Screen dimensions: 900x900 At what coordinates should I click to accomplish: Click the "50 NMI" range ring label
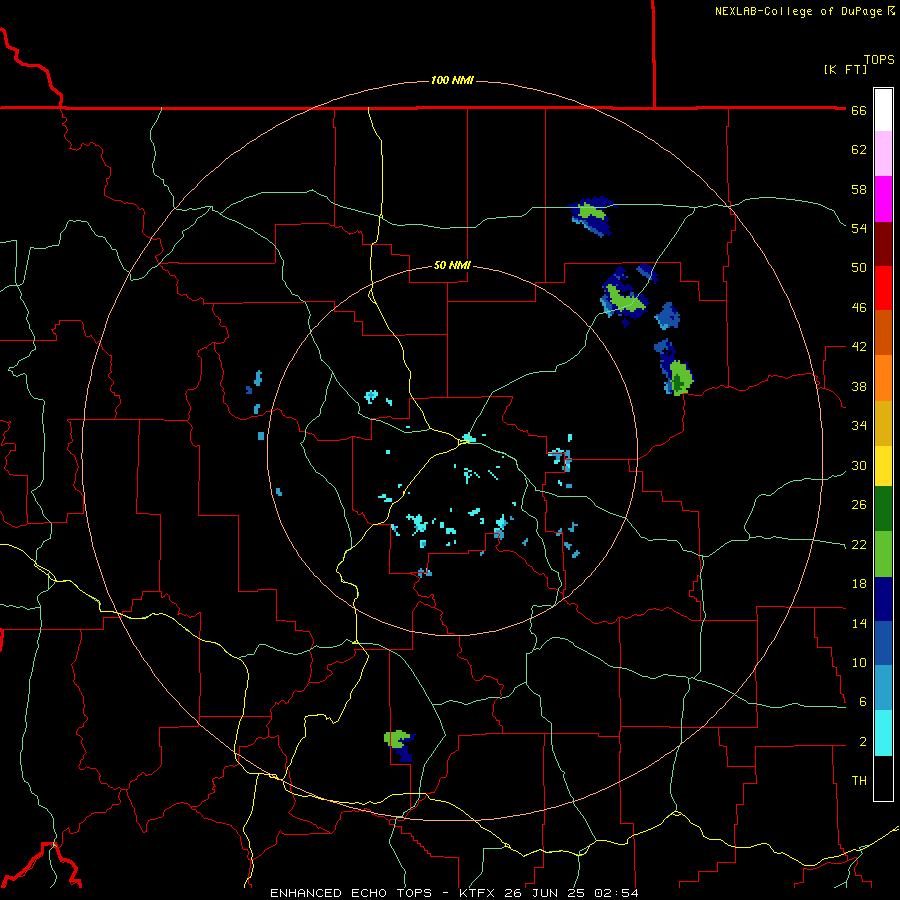coord(452,265)
